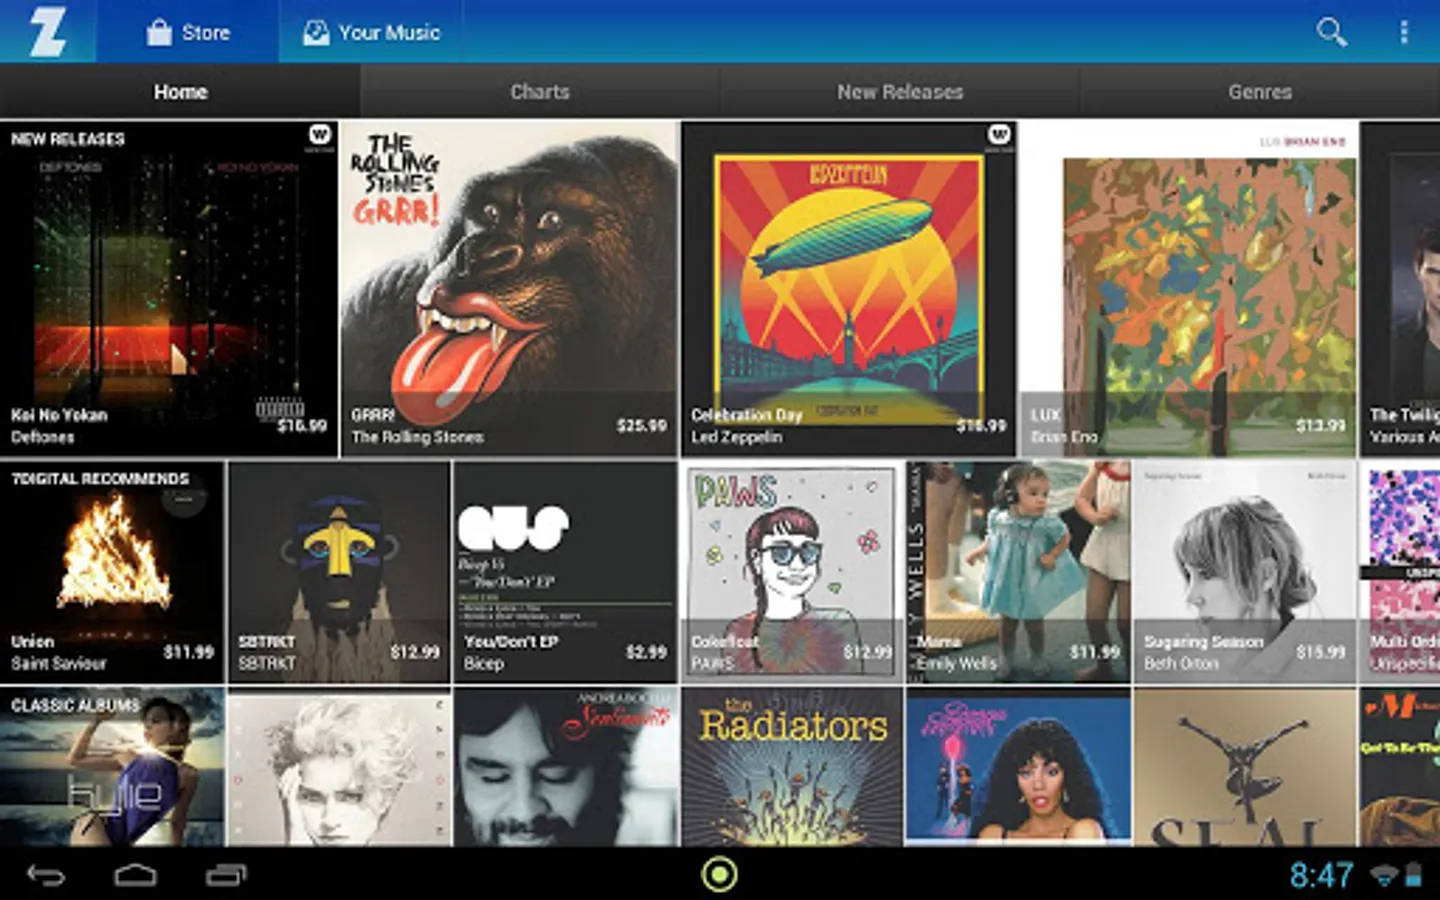
Task: Switch to the New Releases tab
Action: click(900, 92)
